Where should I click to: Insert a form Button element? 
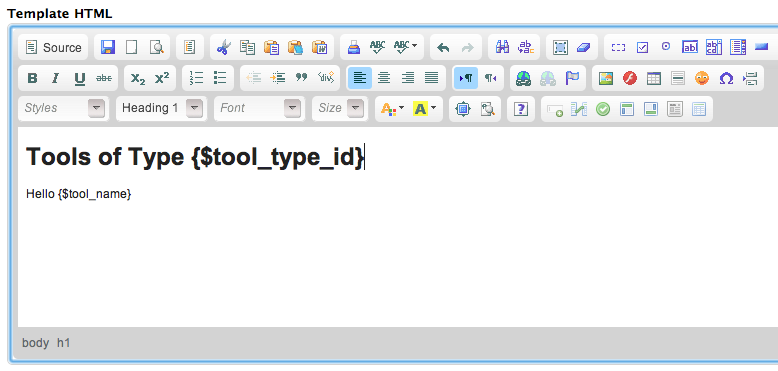(762, 47)
